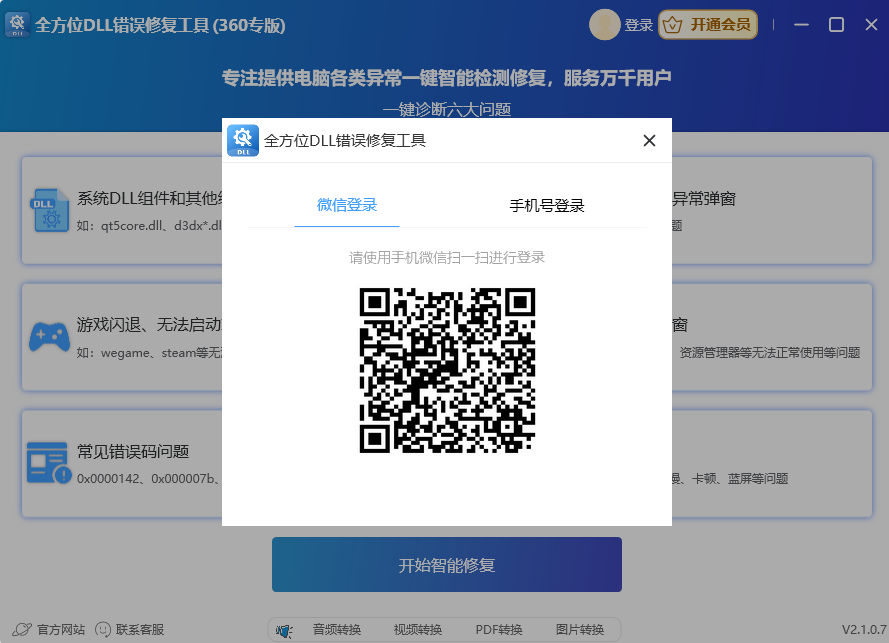Switch to 手机号登录 tab
This screenshot has height=643, width=889.
547,206
